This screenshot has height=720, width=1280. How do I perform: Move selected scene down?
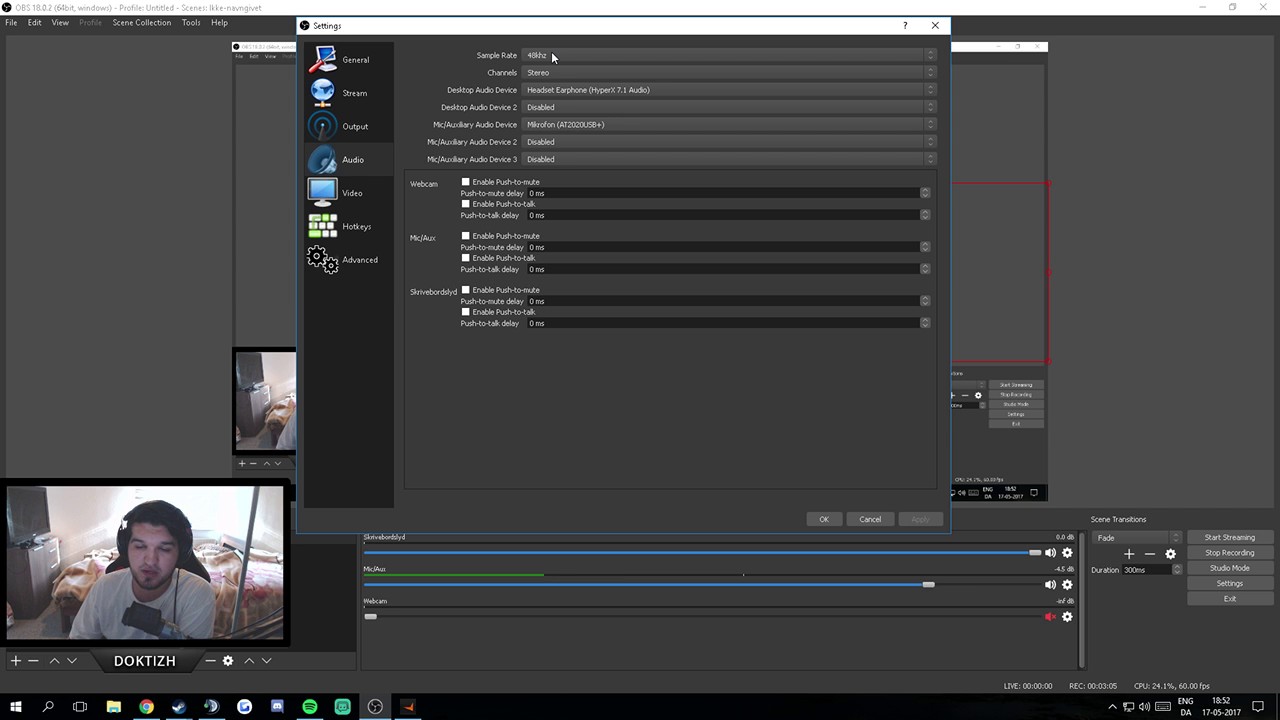click(x=71, y=661)
